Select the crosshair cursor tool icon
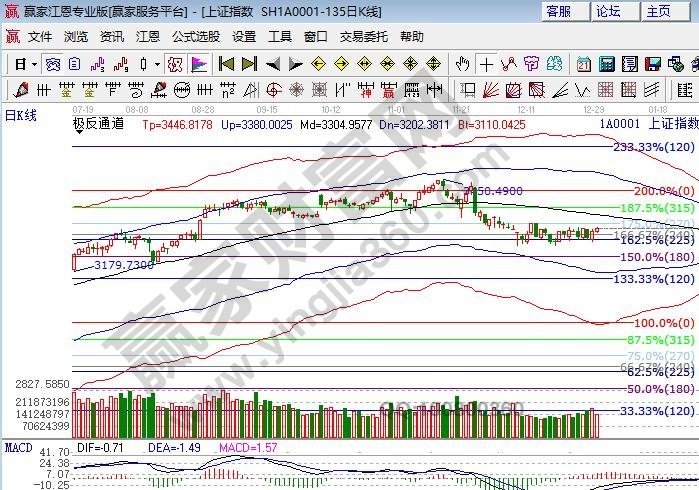This screenshot has width=699, height=490. (x=486, y=64)
